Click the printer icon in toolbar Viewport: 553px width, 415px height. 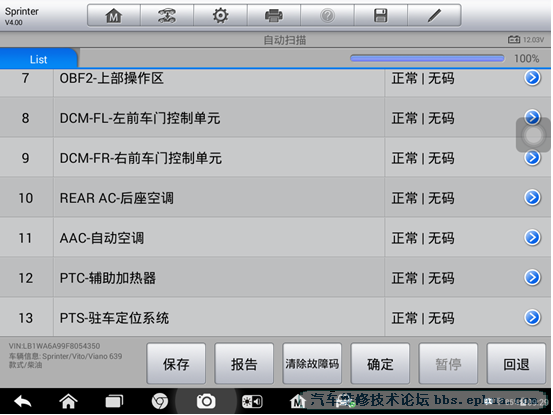click(274, 16)
